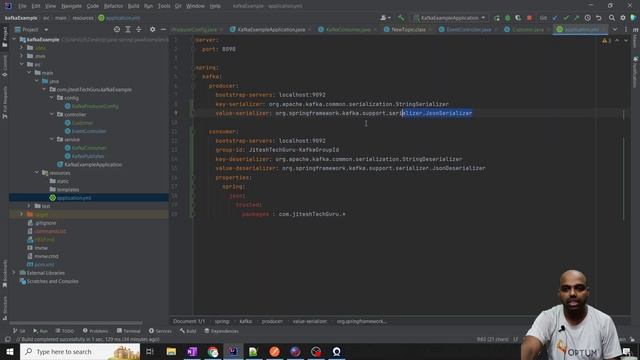Select pom.xml in Project tree
The image size is (640, 360).
click(44, 264)
